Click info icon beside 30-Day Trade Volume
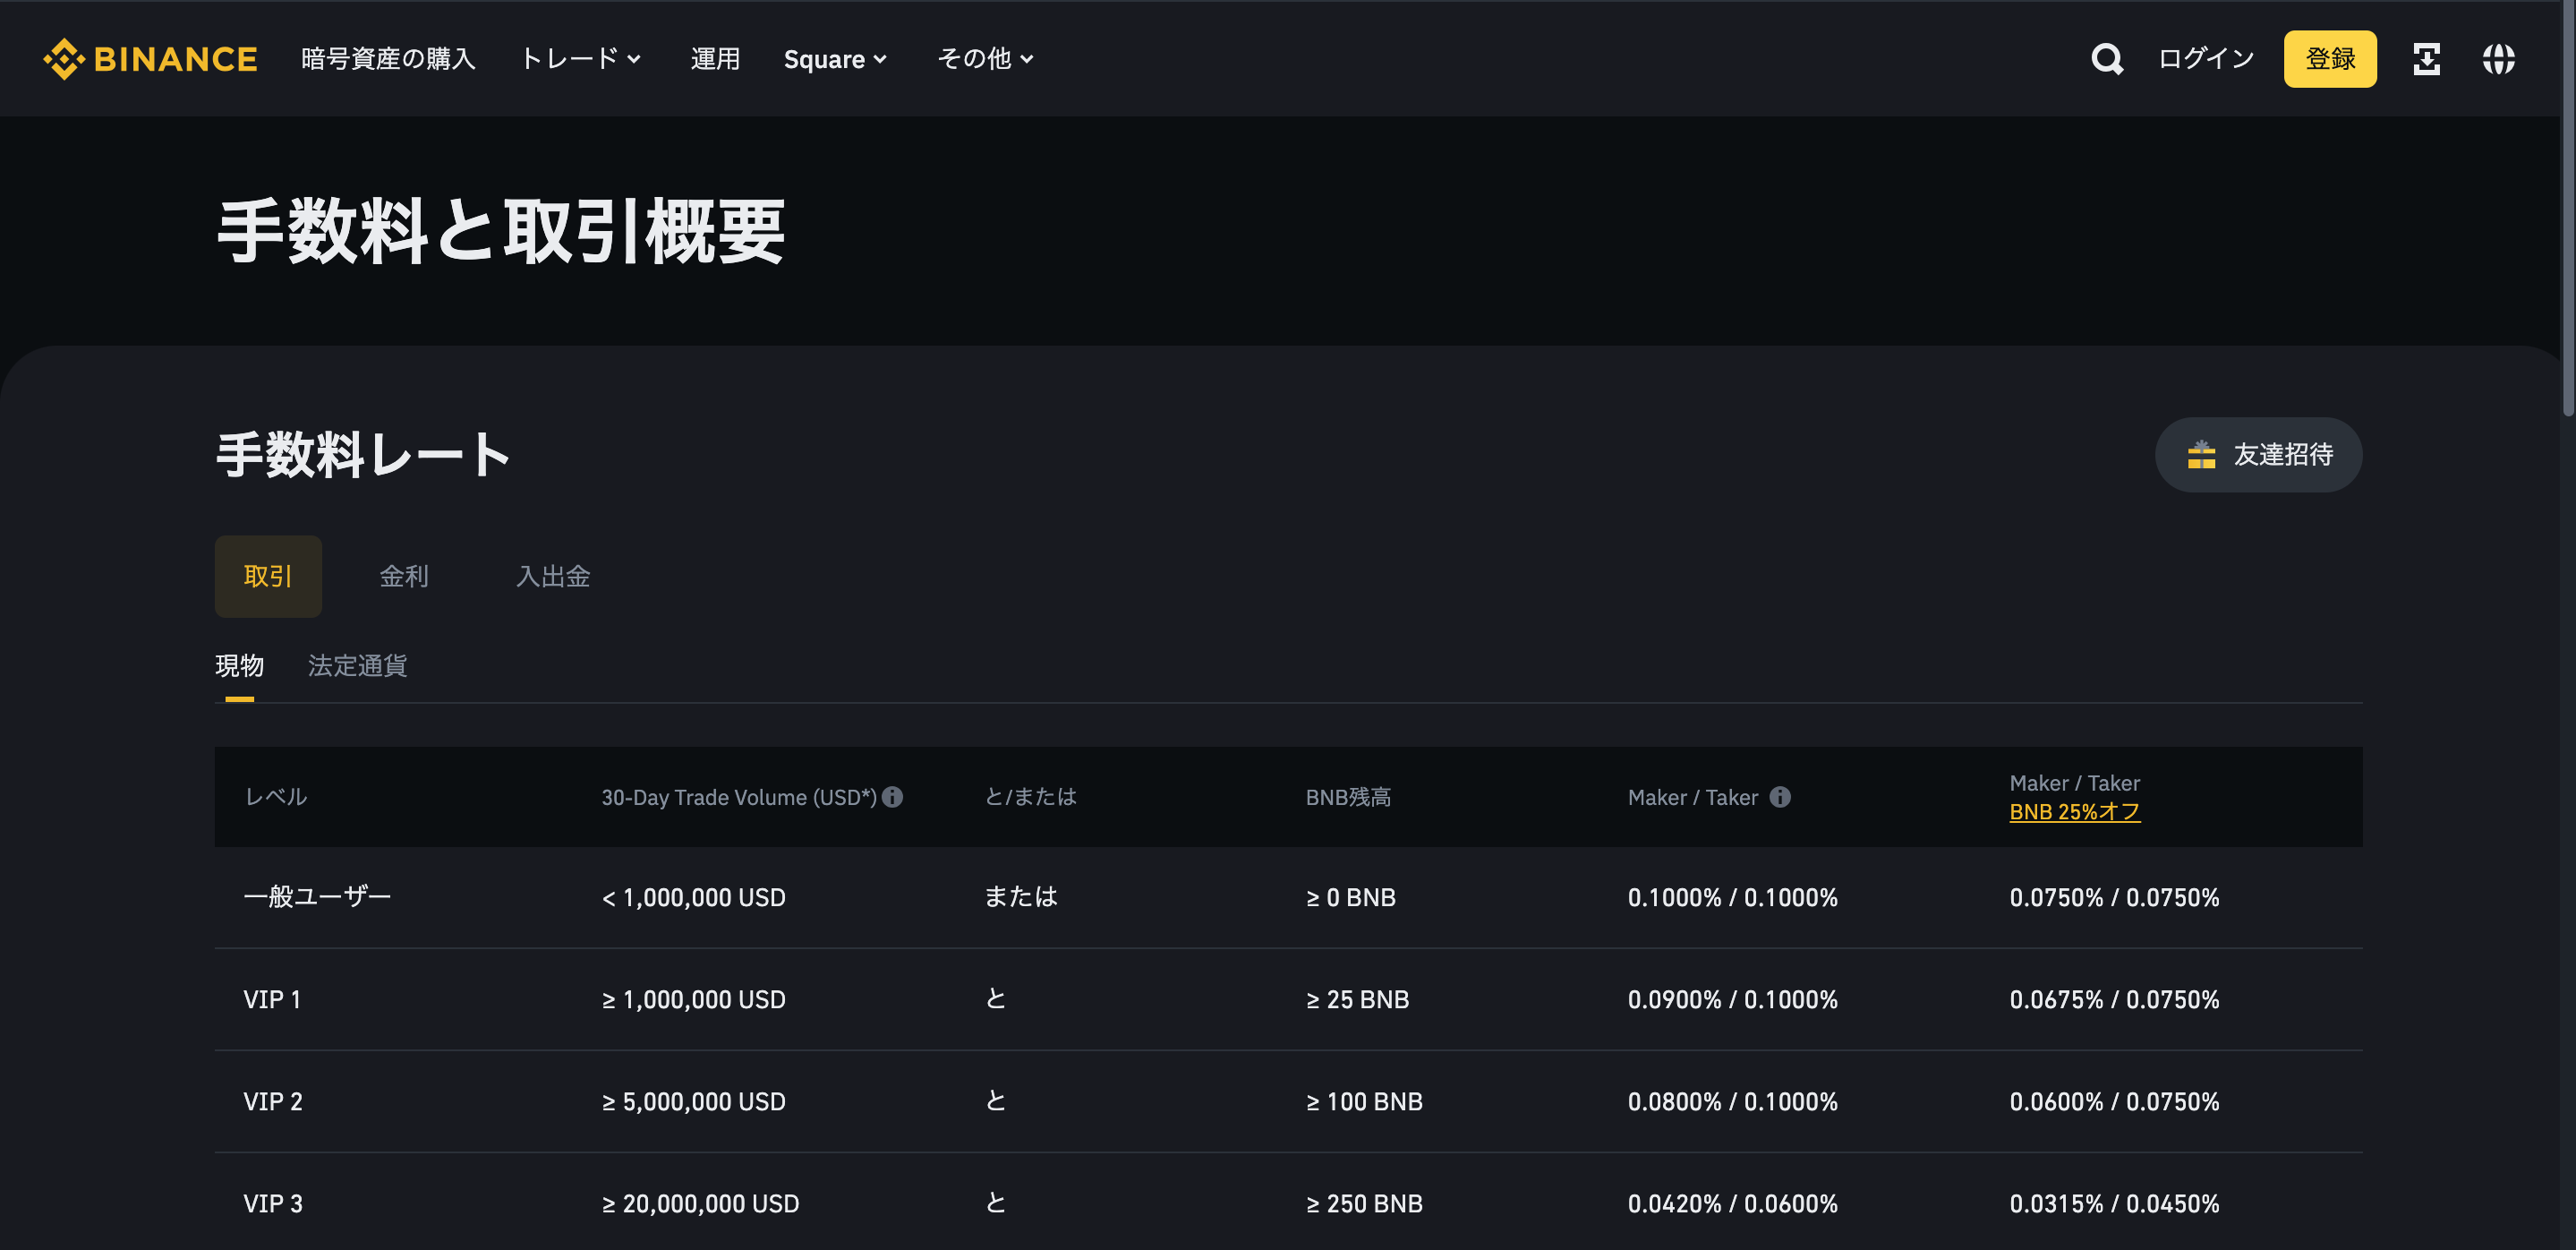Viewport: 2576px width, 1250px height. click(x=893, y=797)
